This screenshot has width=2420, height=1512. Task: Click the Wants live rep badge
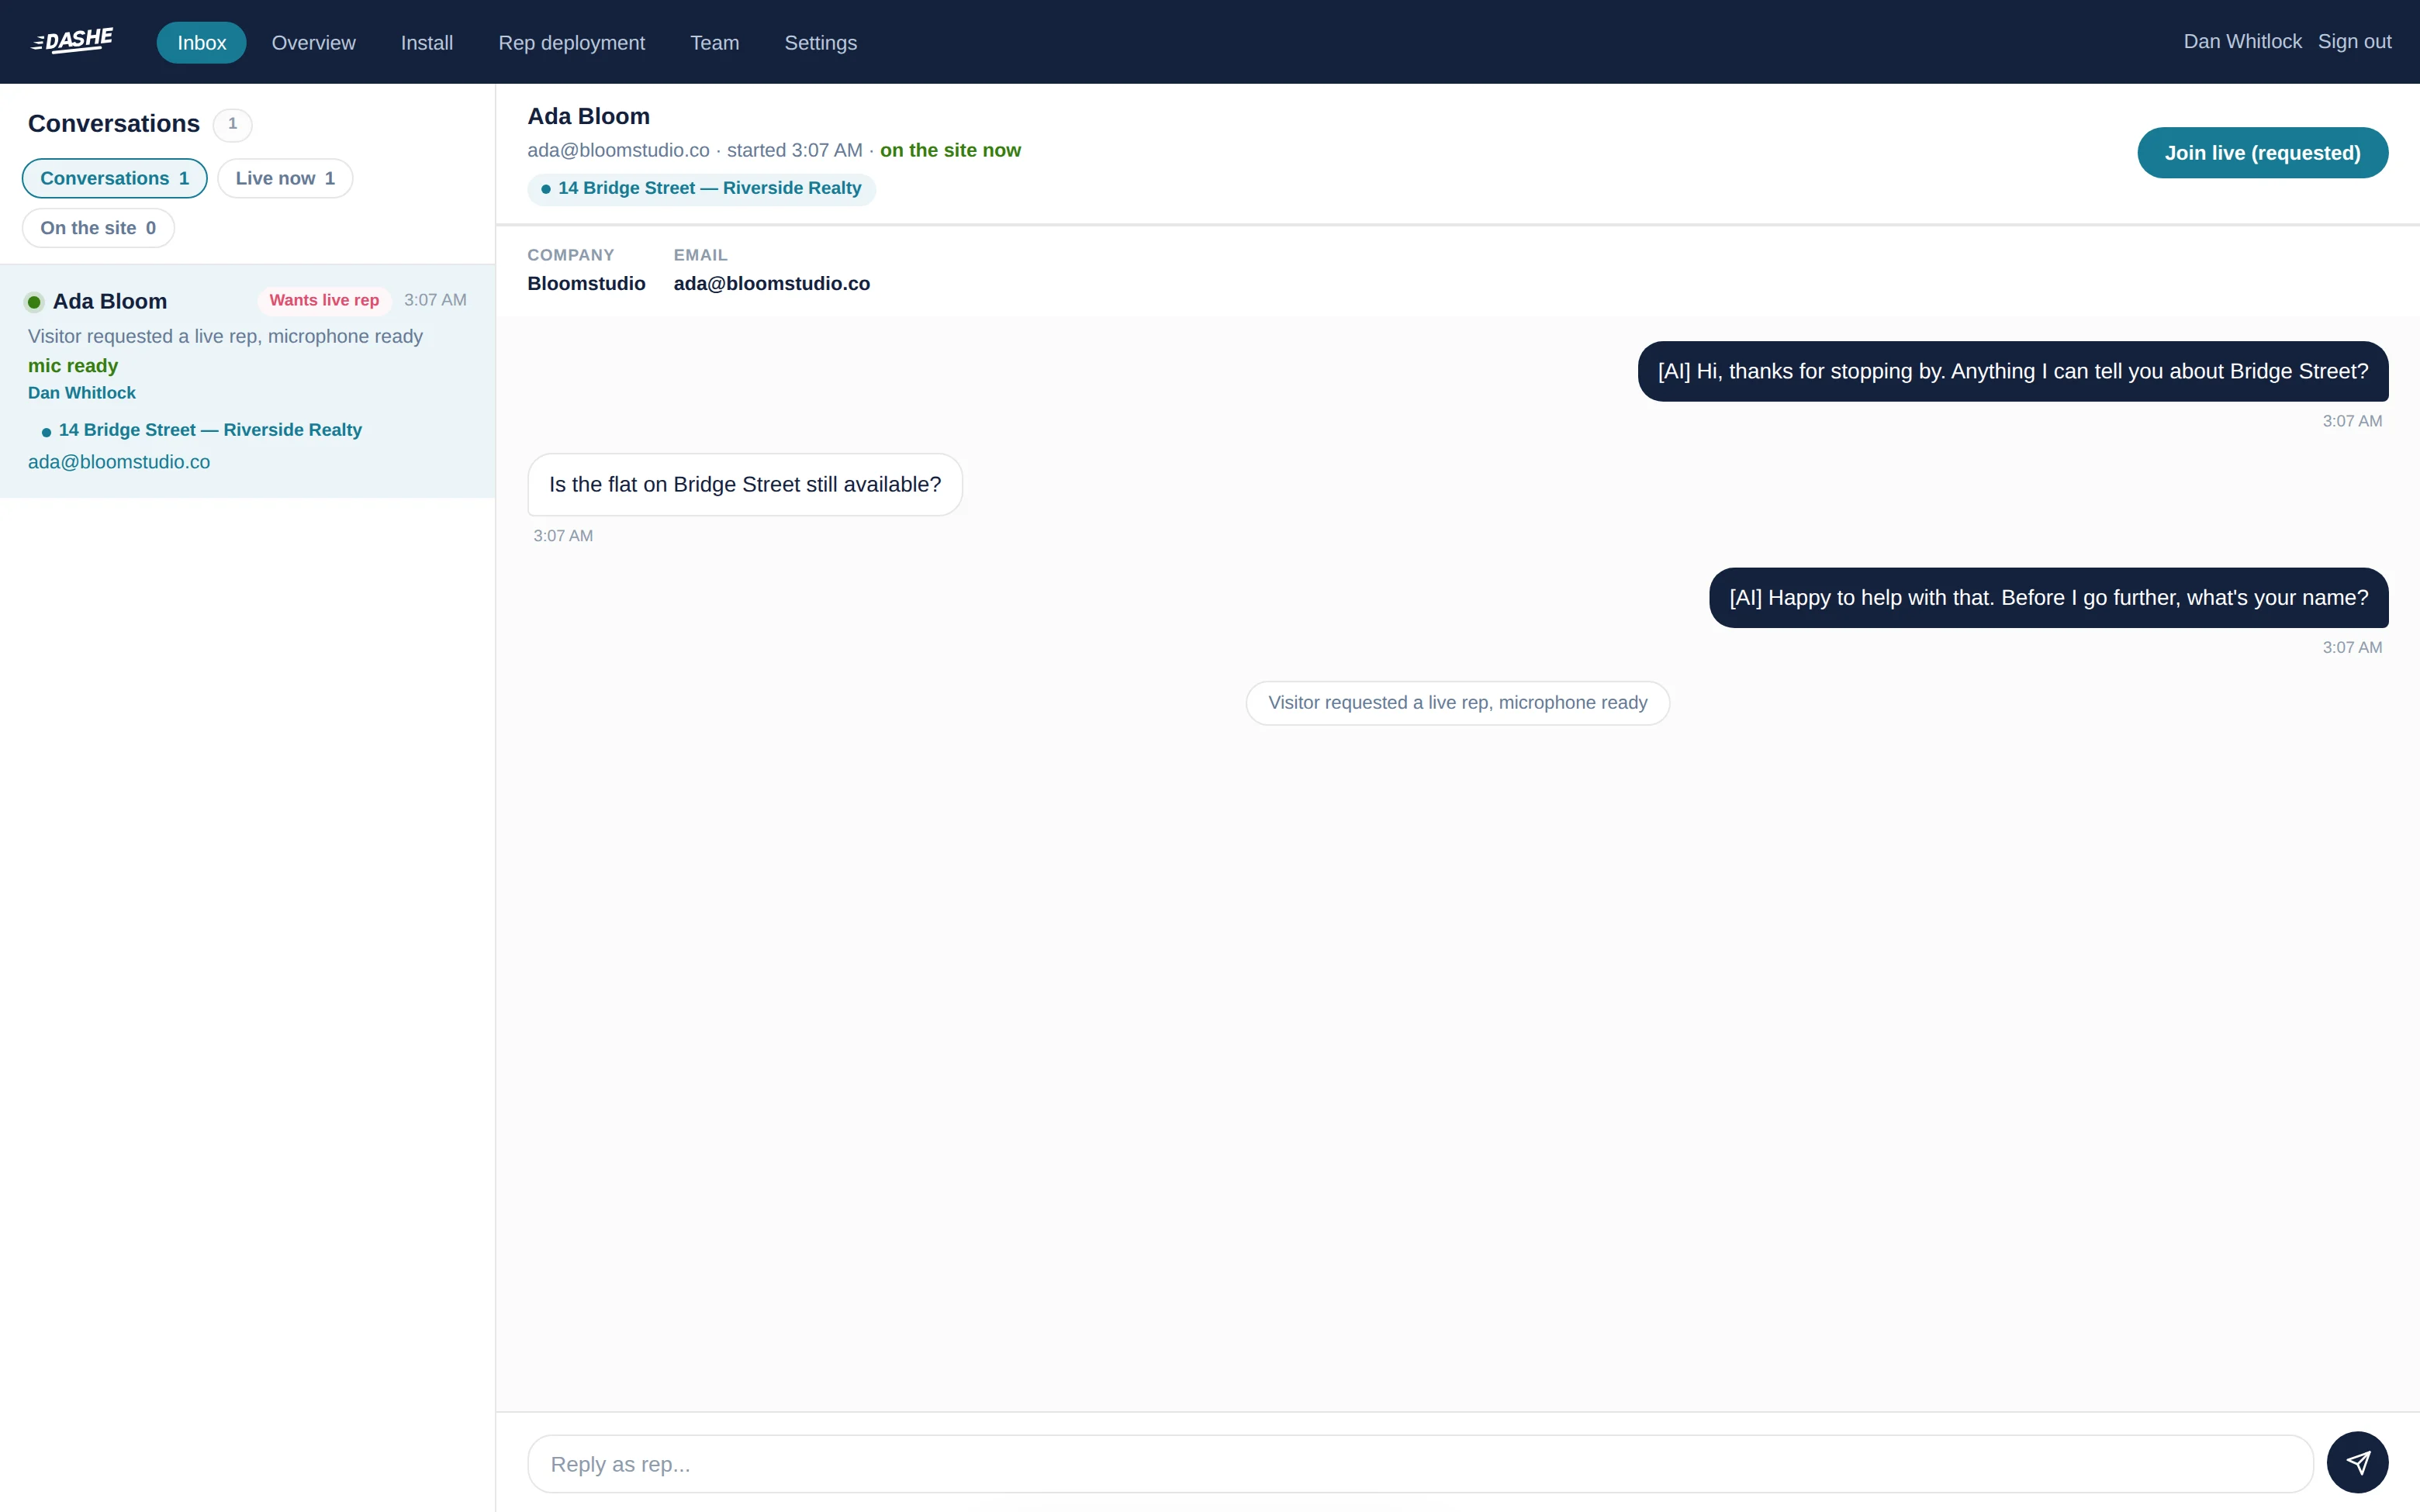pos(324,300)
